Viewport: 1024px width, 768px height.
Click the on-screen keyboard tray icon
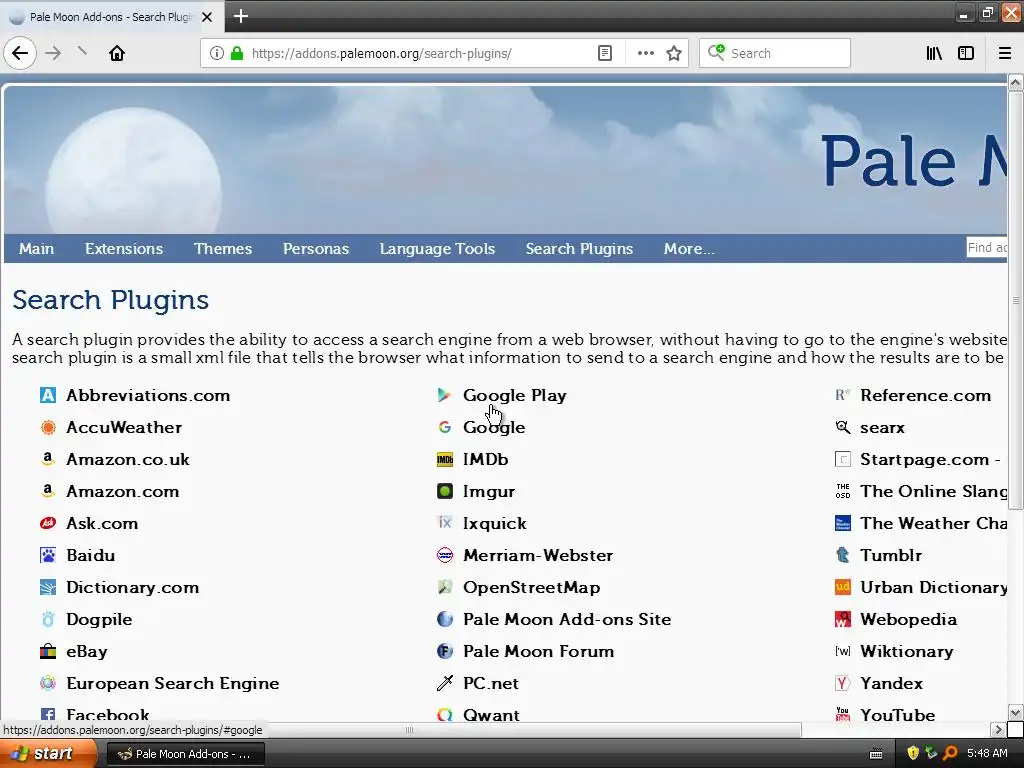pos(876,754)
